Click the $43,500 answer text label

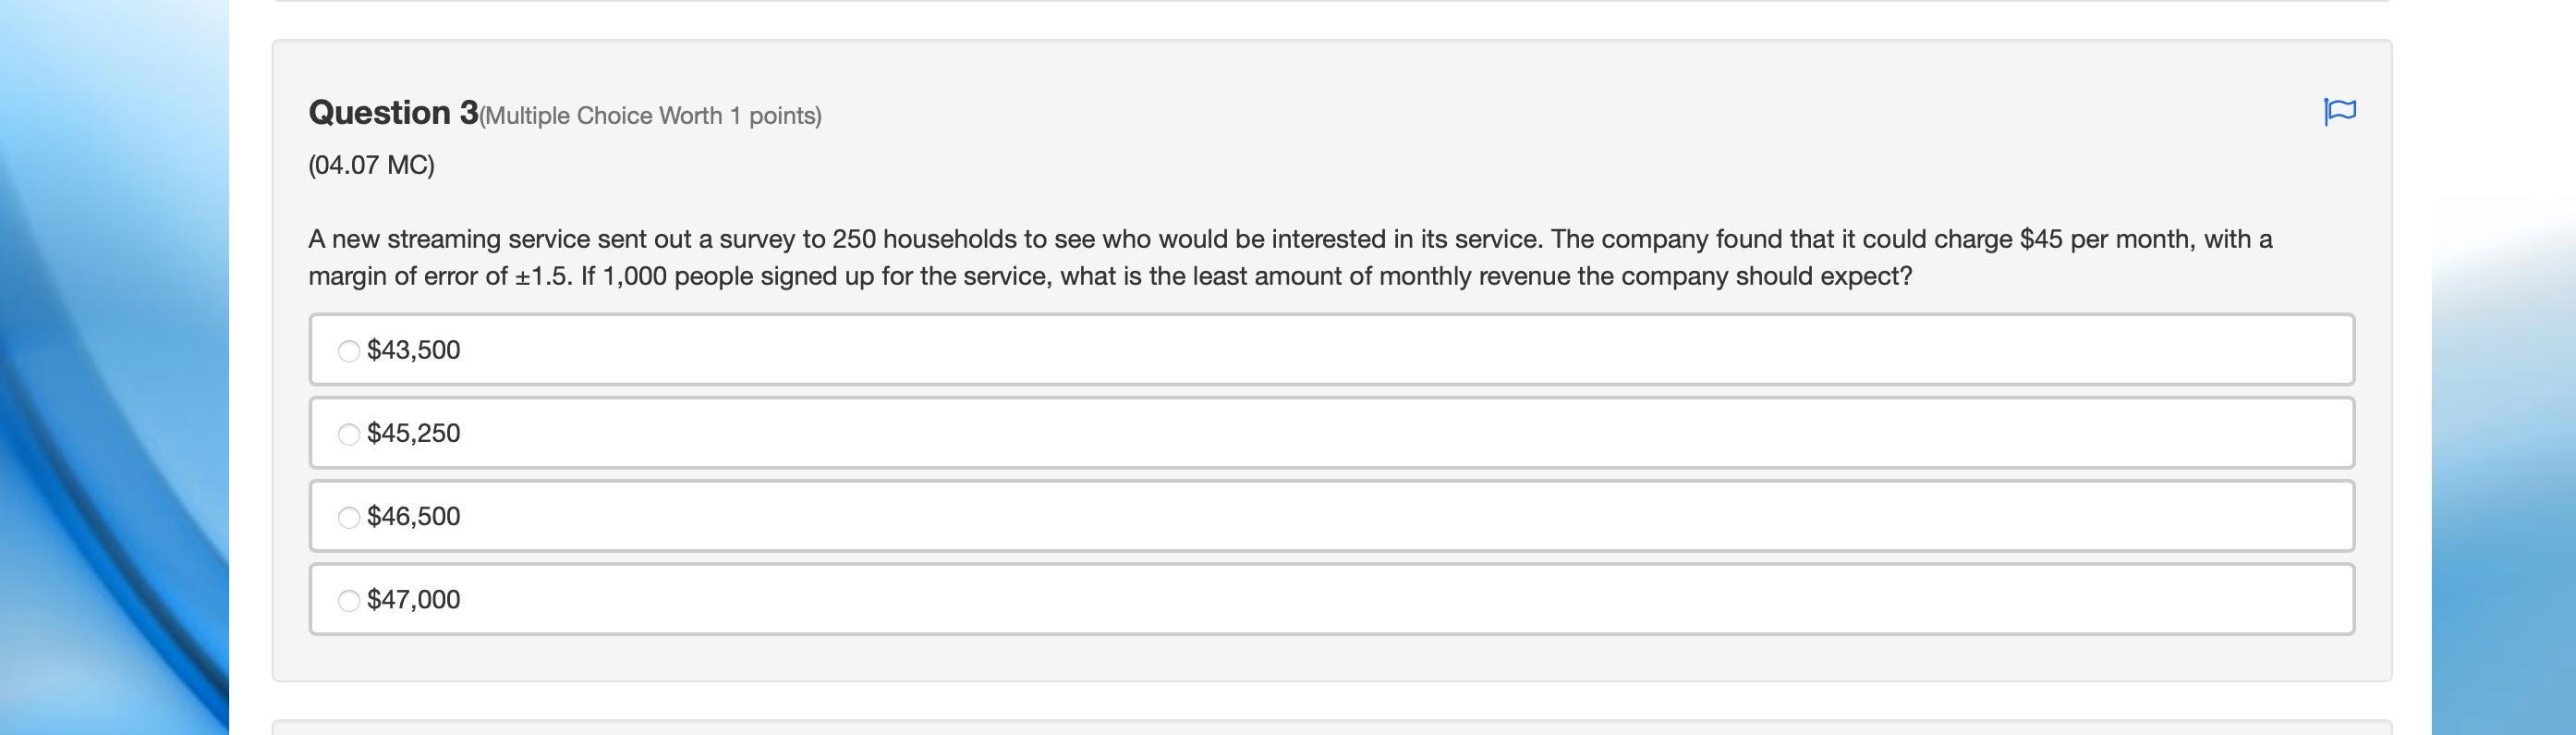click(414, 350)
